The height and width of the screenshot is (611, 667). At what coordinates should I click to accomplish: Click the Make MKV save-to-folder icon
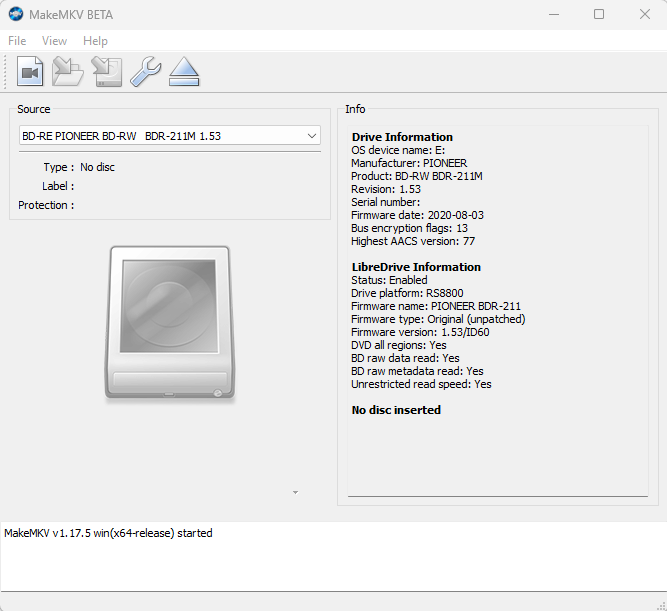[x=68, y=71]
